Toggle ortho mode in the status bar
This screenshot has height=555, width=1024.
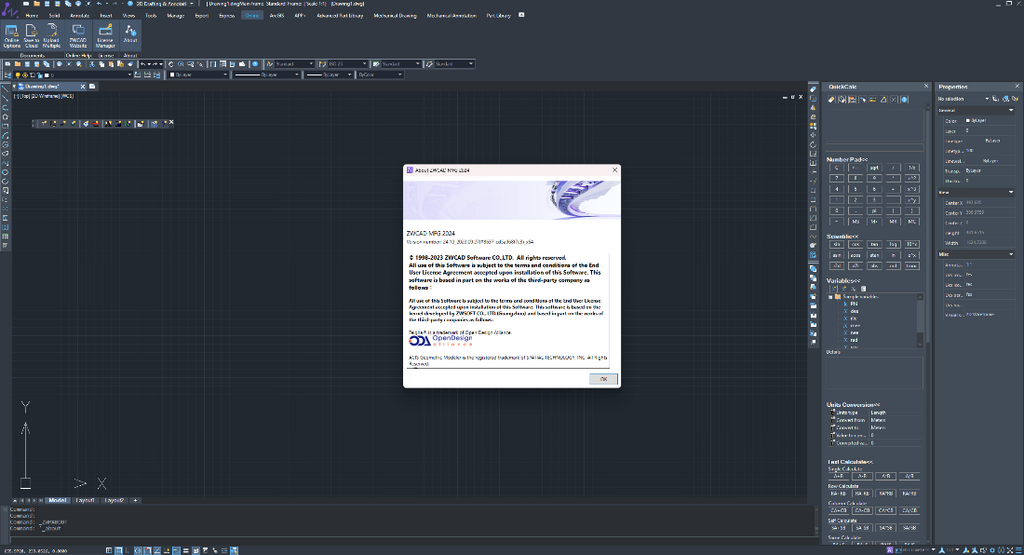pos(128,550)
